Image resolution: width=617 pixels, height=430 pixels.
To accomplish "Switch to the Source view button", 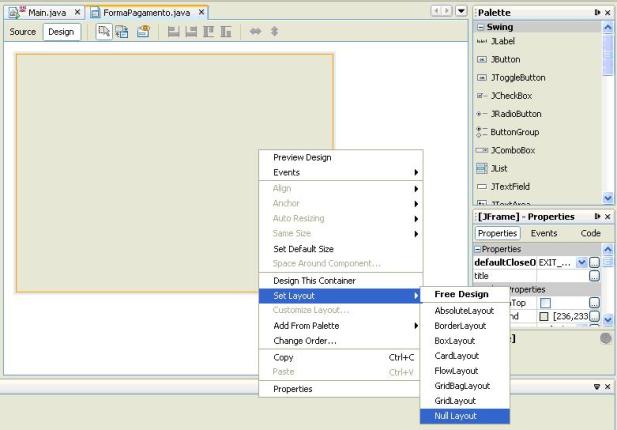I will (23, 32).
